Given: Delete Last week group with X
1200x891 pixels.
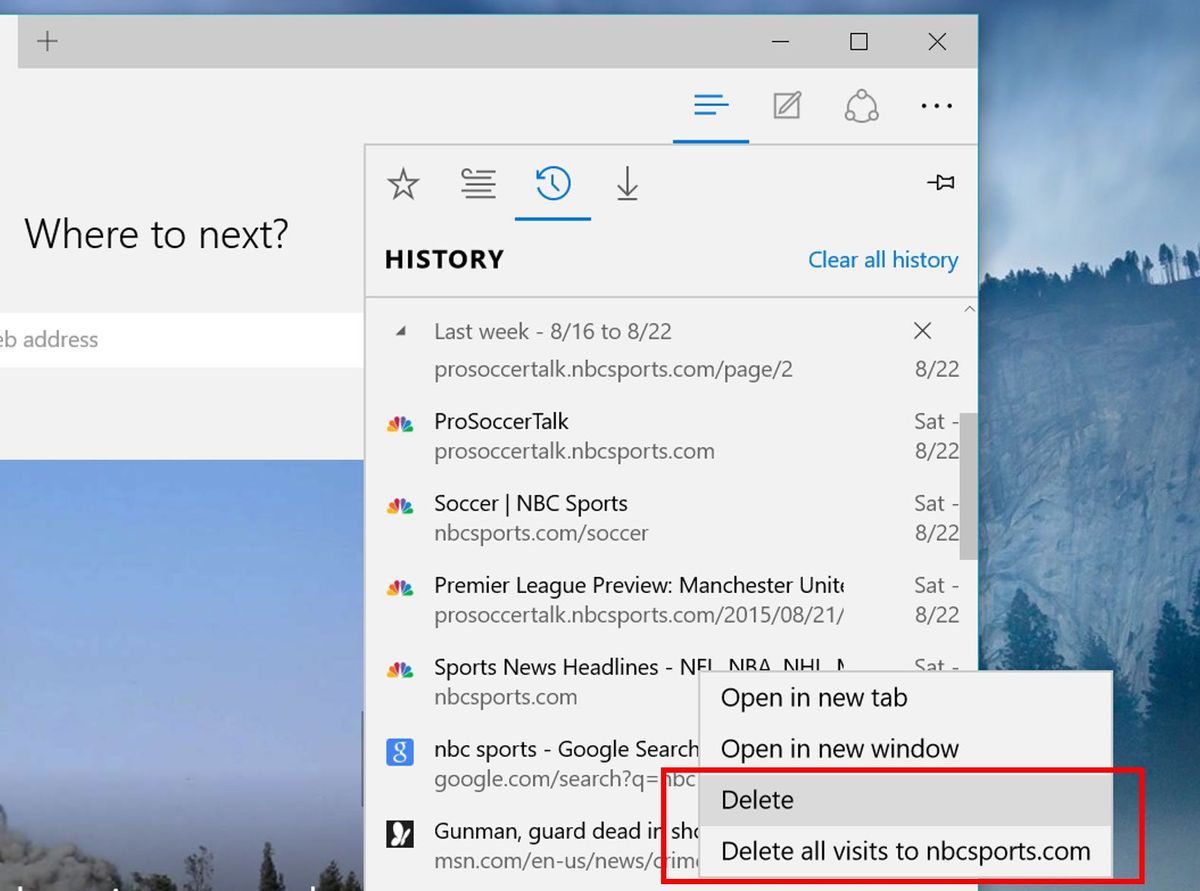Looking at the screenshot, I should pos(923,330).
